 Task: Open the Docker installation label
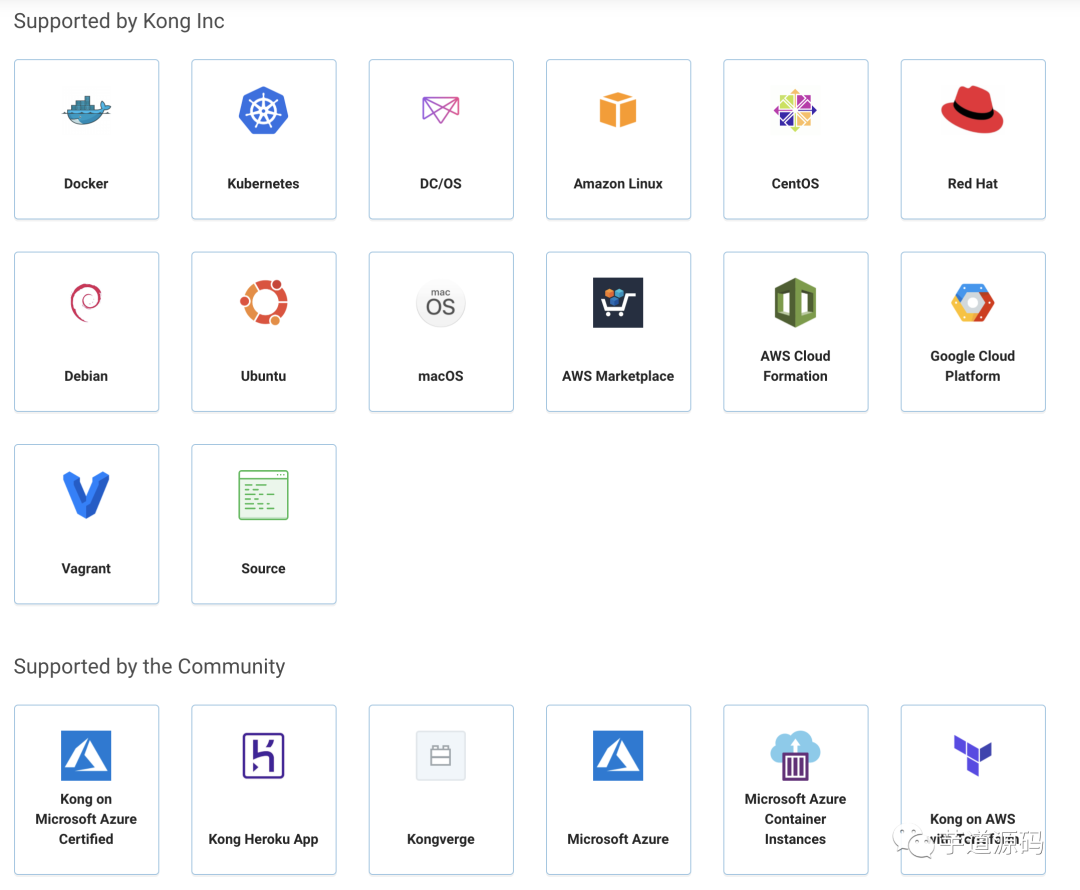coord(86,184)
